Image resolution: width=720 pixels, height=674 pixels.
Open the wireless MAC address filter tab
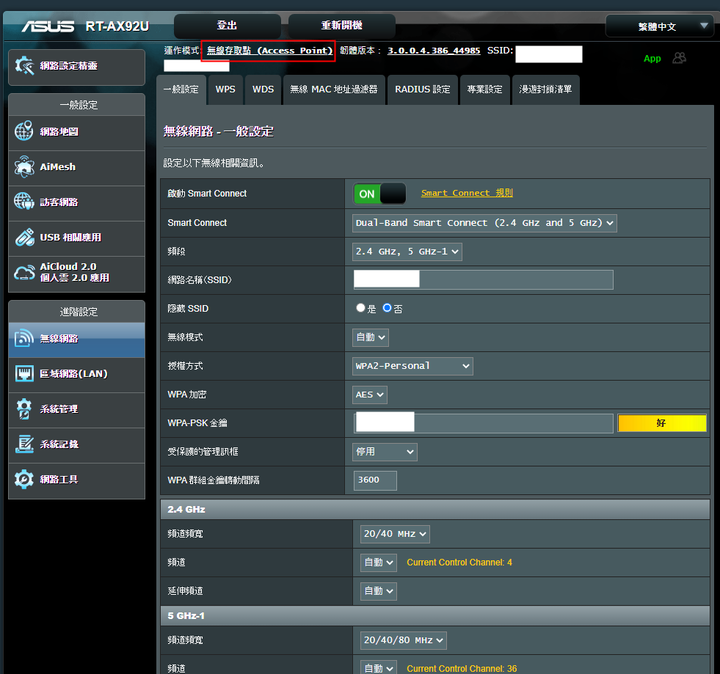tap(334, 90)
